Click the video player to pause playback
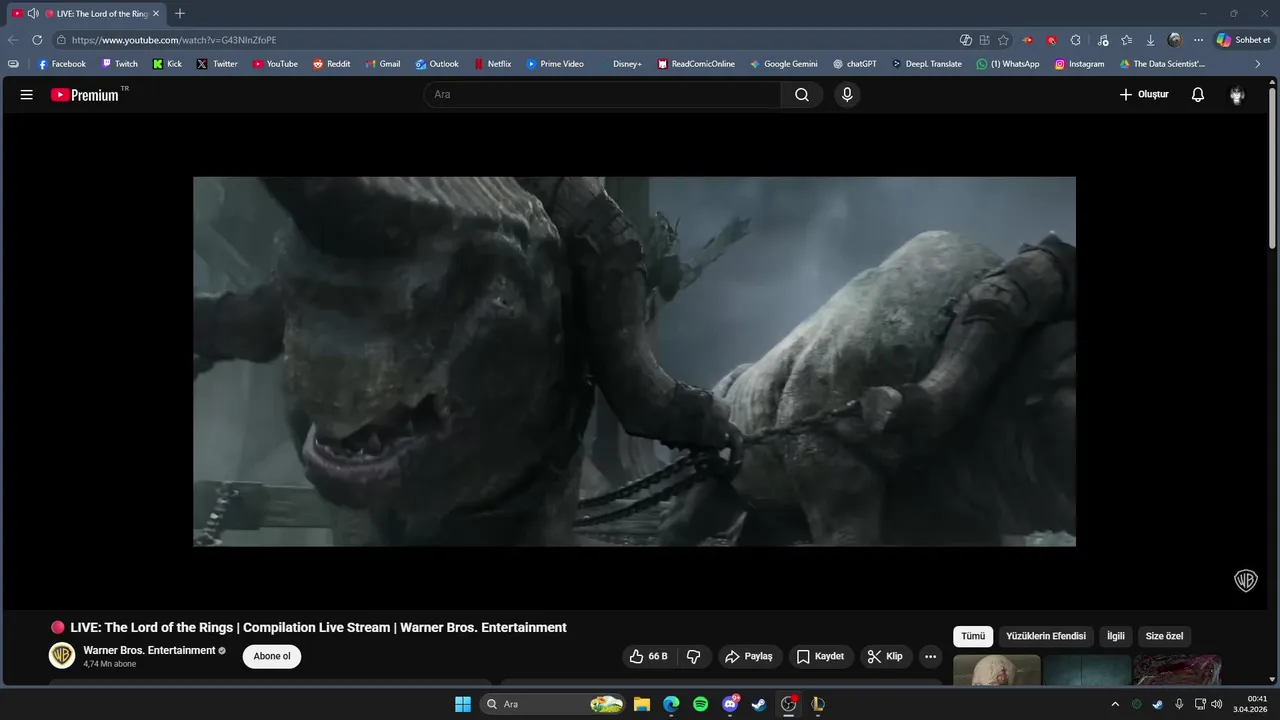The width and height of the screenshot is (1280, 720). pos(634,362)
